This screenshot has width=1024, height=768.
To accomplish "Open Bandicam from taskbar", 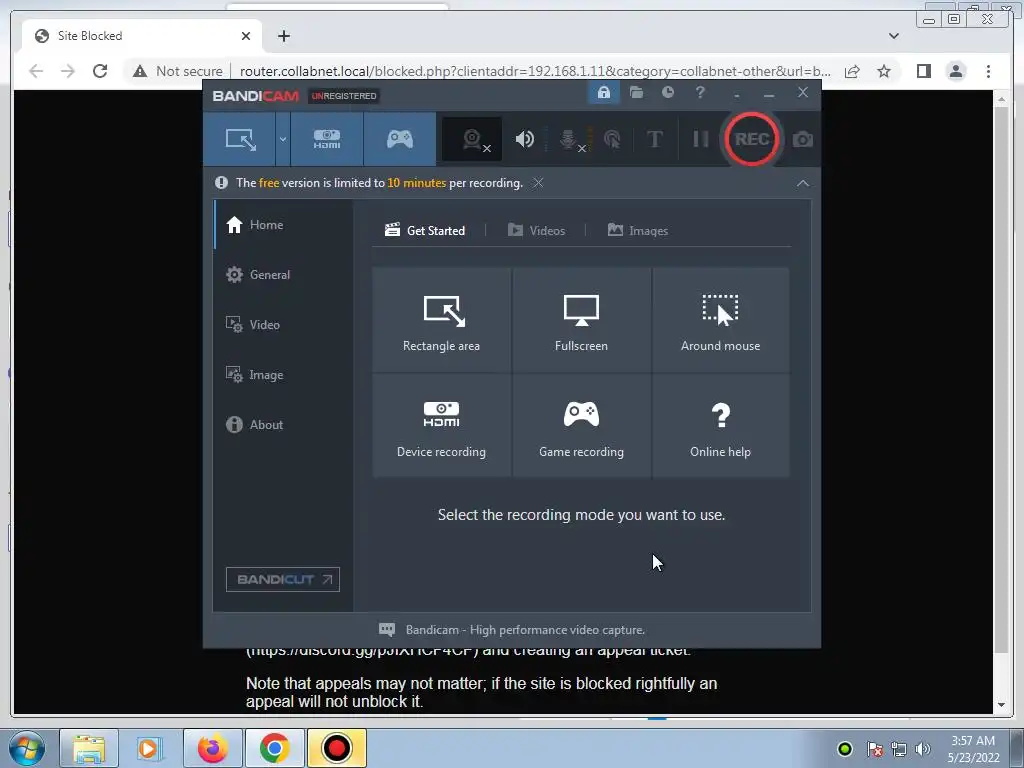I will click(336, 748).
